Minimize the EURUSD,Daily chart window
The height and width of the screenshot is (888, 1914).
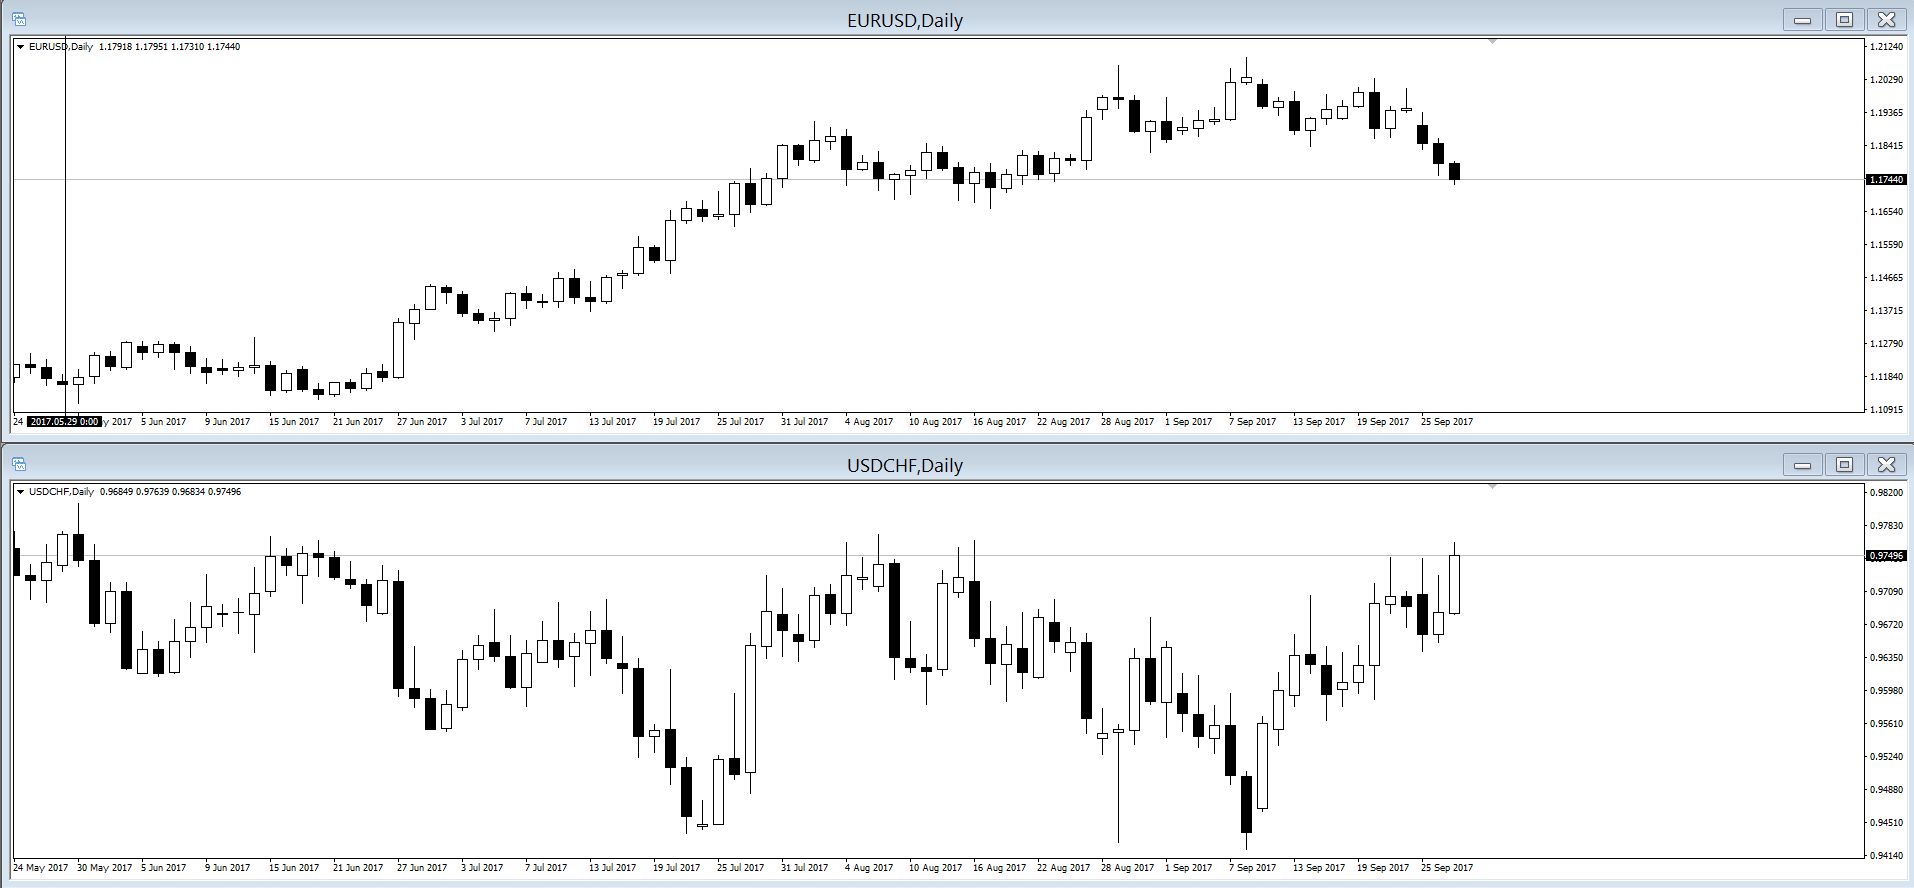tap(1802, 19)
